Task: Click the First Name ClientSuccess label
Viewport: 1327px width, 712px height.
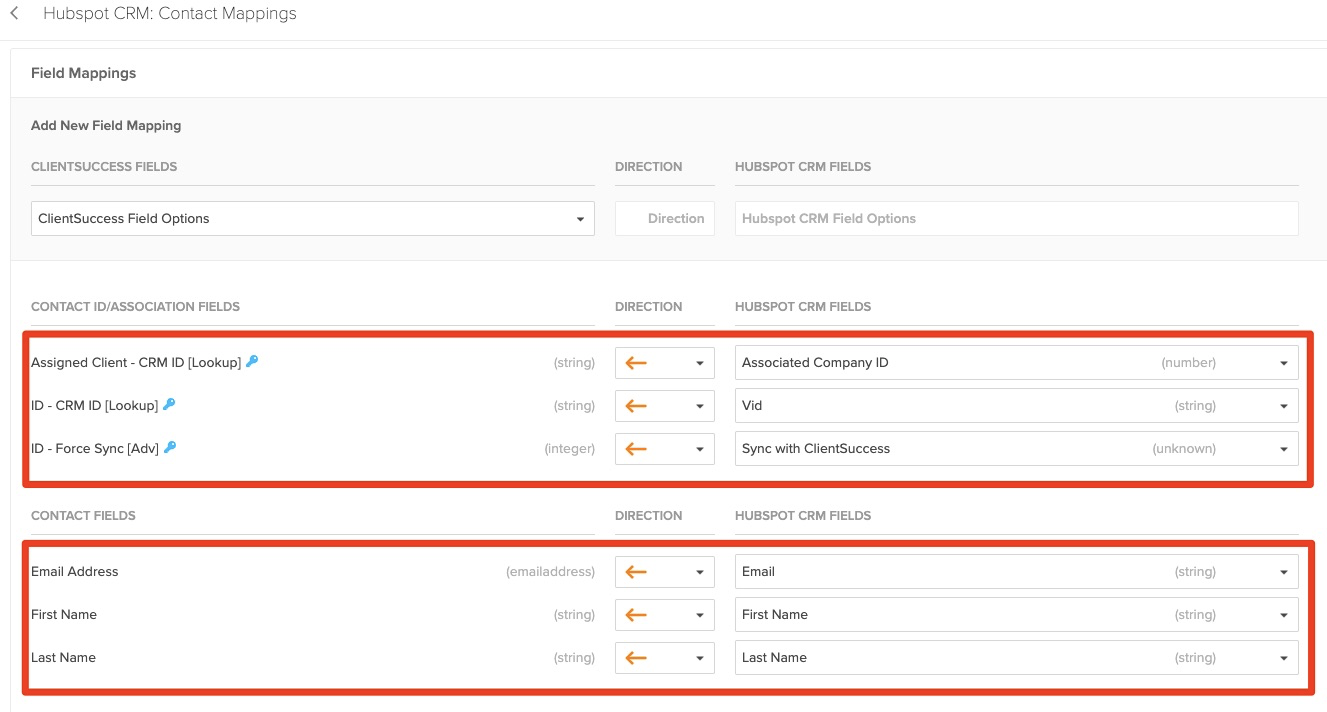Action: pos(64,615)
